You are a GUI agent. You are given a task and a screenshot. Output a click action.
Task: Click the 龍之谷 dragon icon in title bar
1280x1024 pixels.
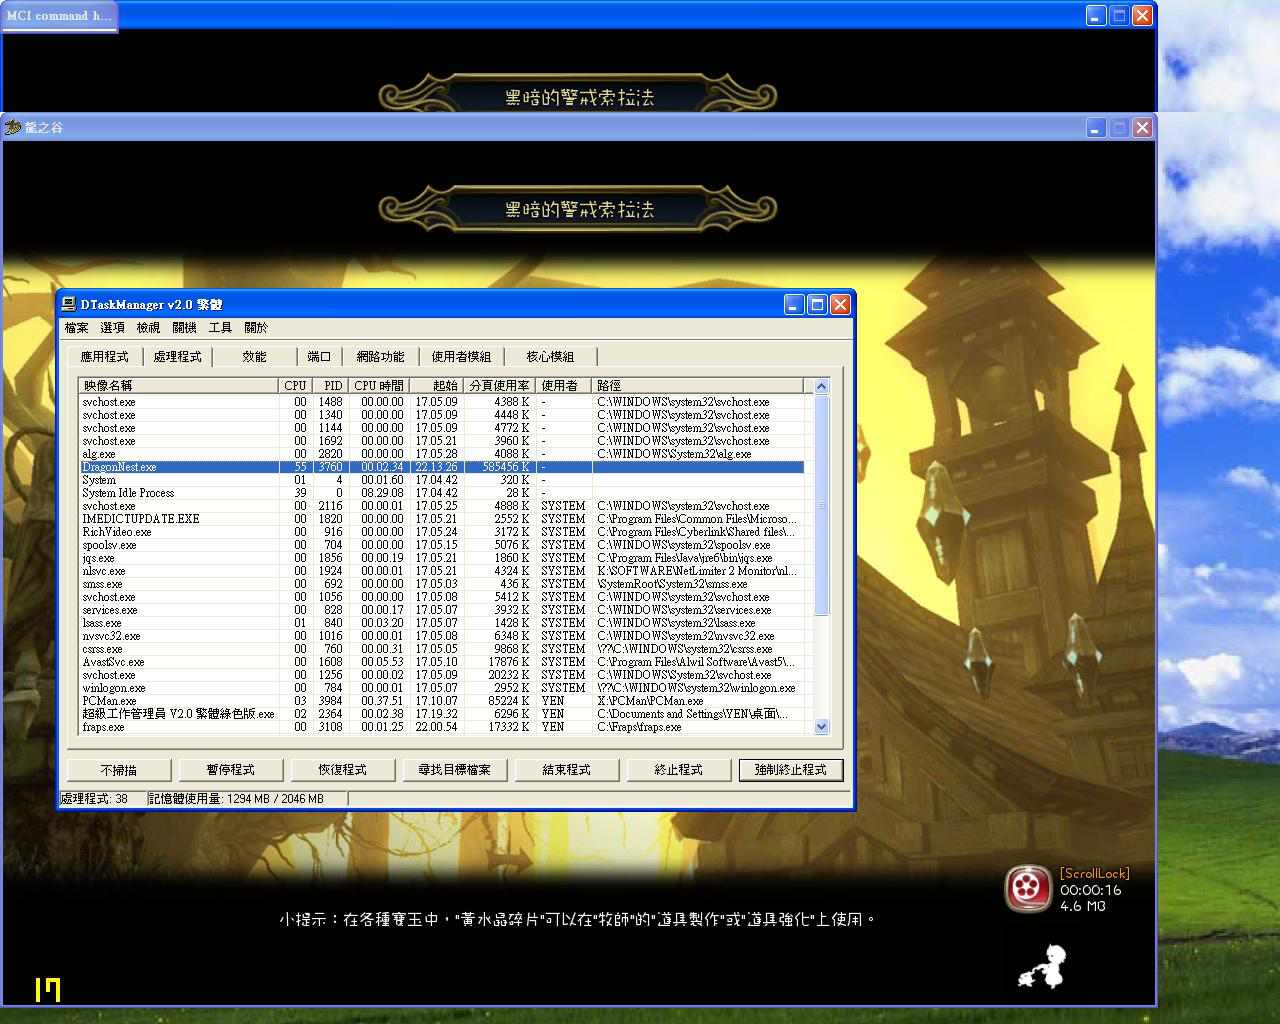(x=13, y=127)
